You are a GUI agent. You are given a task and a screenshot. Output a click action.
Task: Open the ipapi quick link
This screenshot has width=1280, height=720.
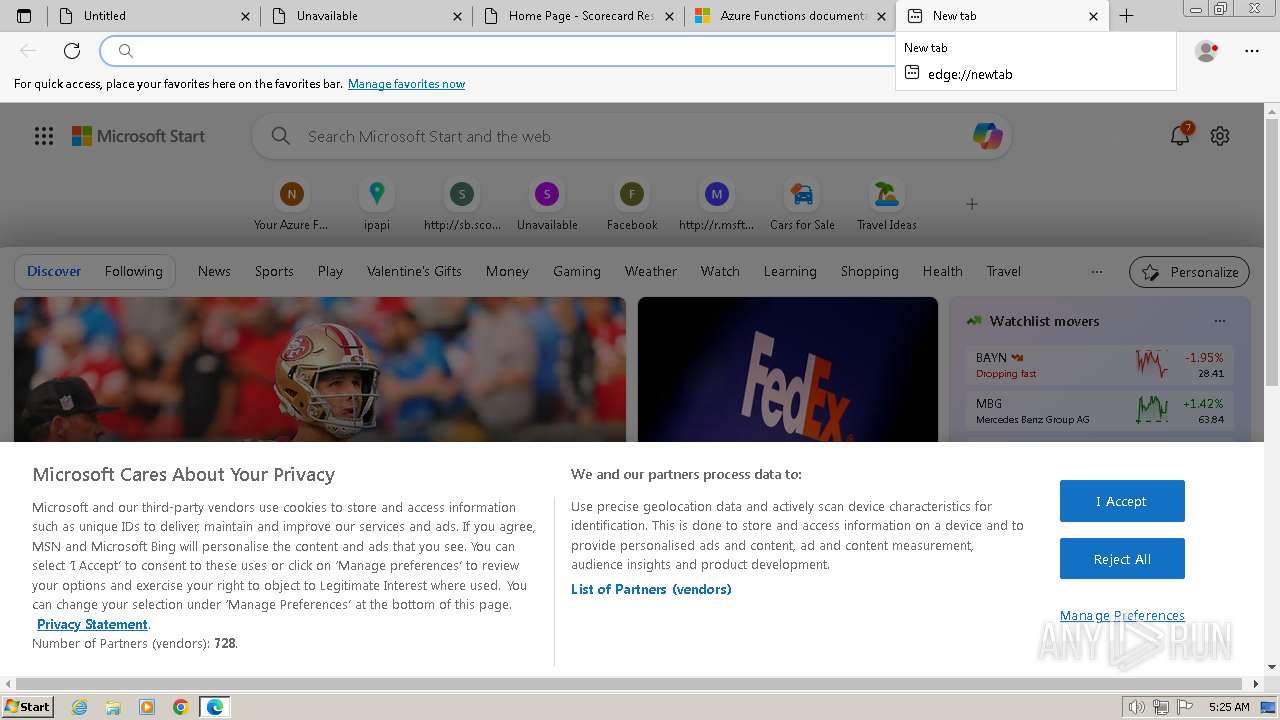[376, 205]
